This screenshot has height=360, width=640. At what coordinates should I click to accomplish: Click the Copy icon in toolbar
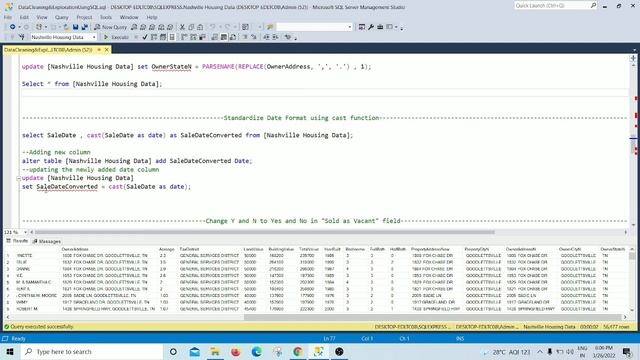point(191,27)
